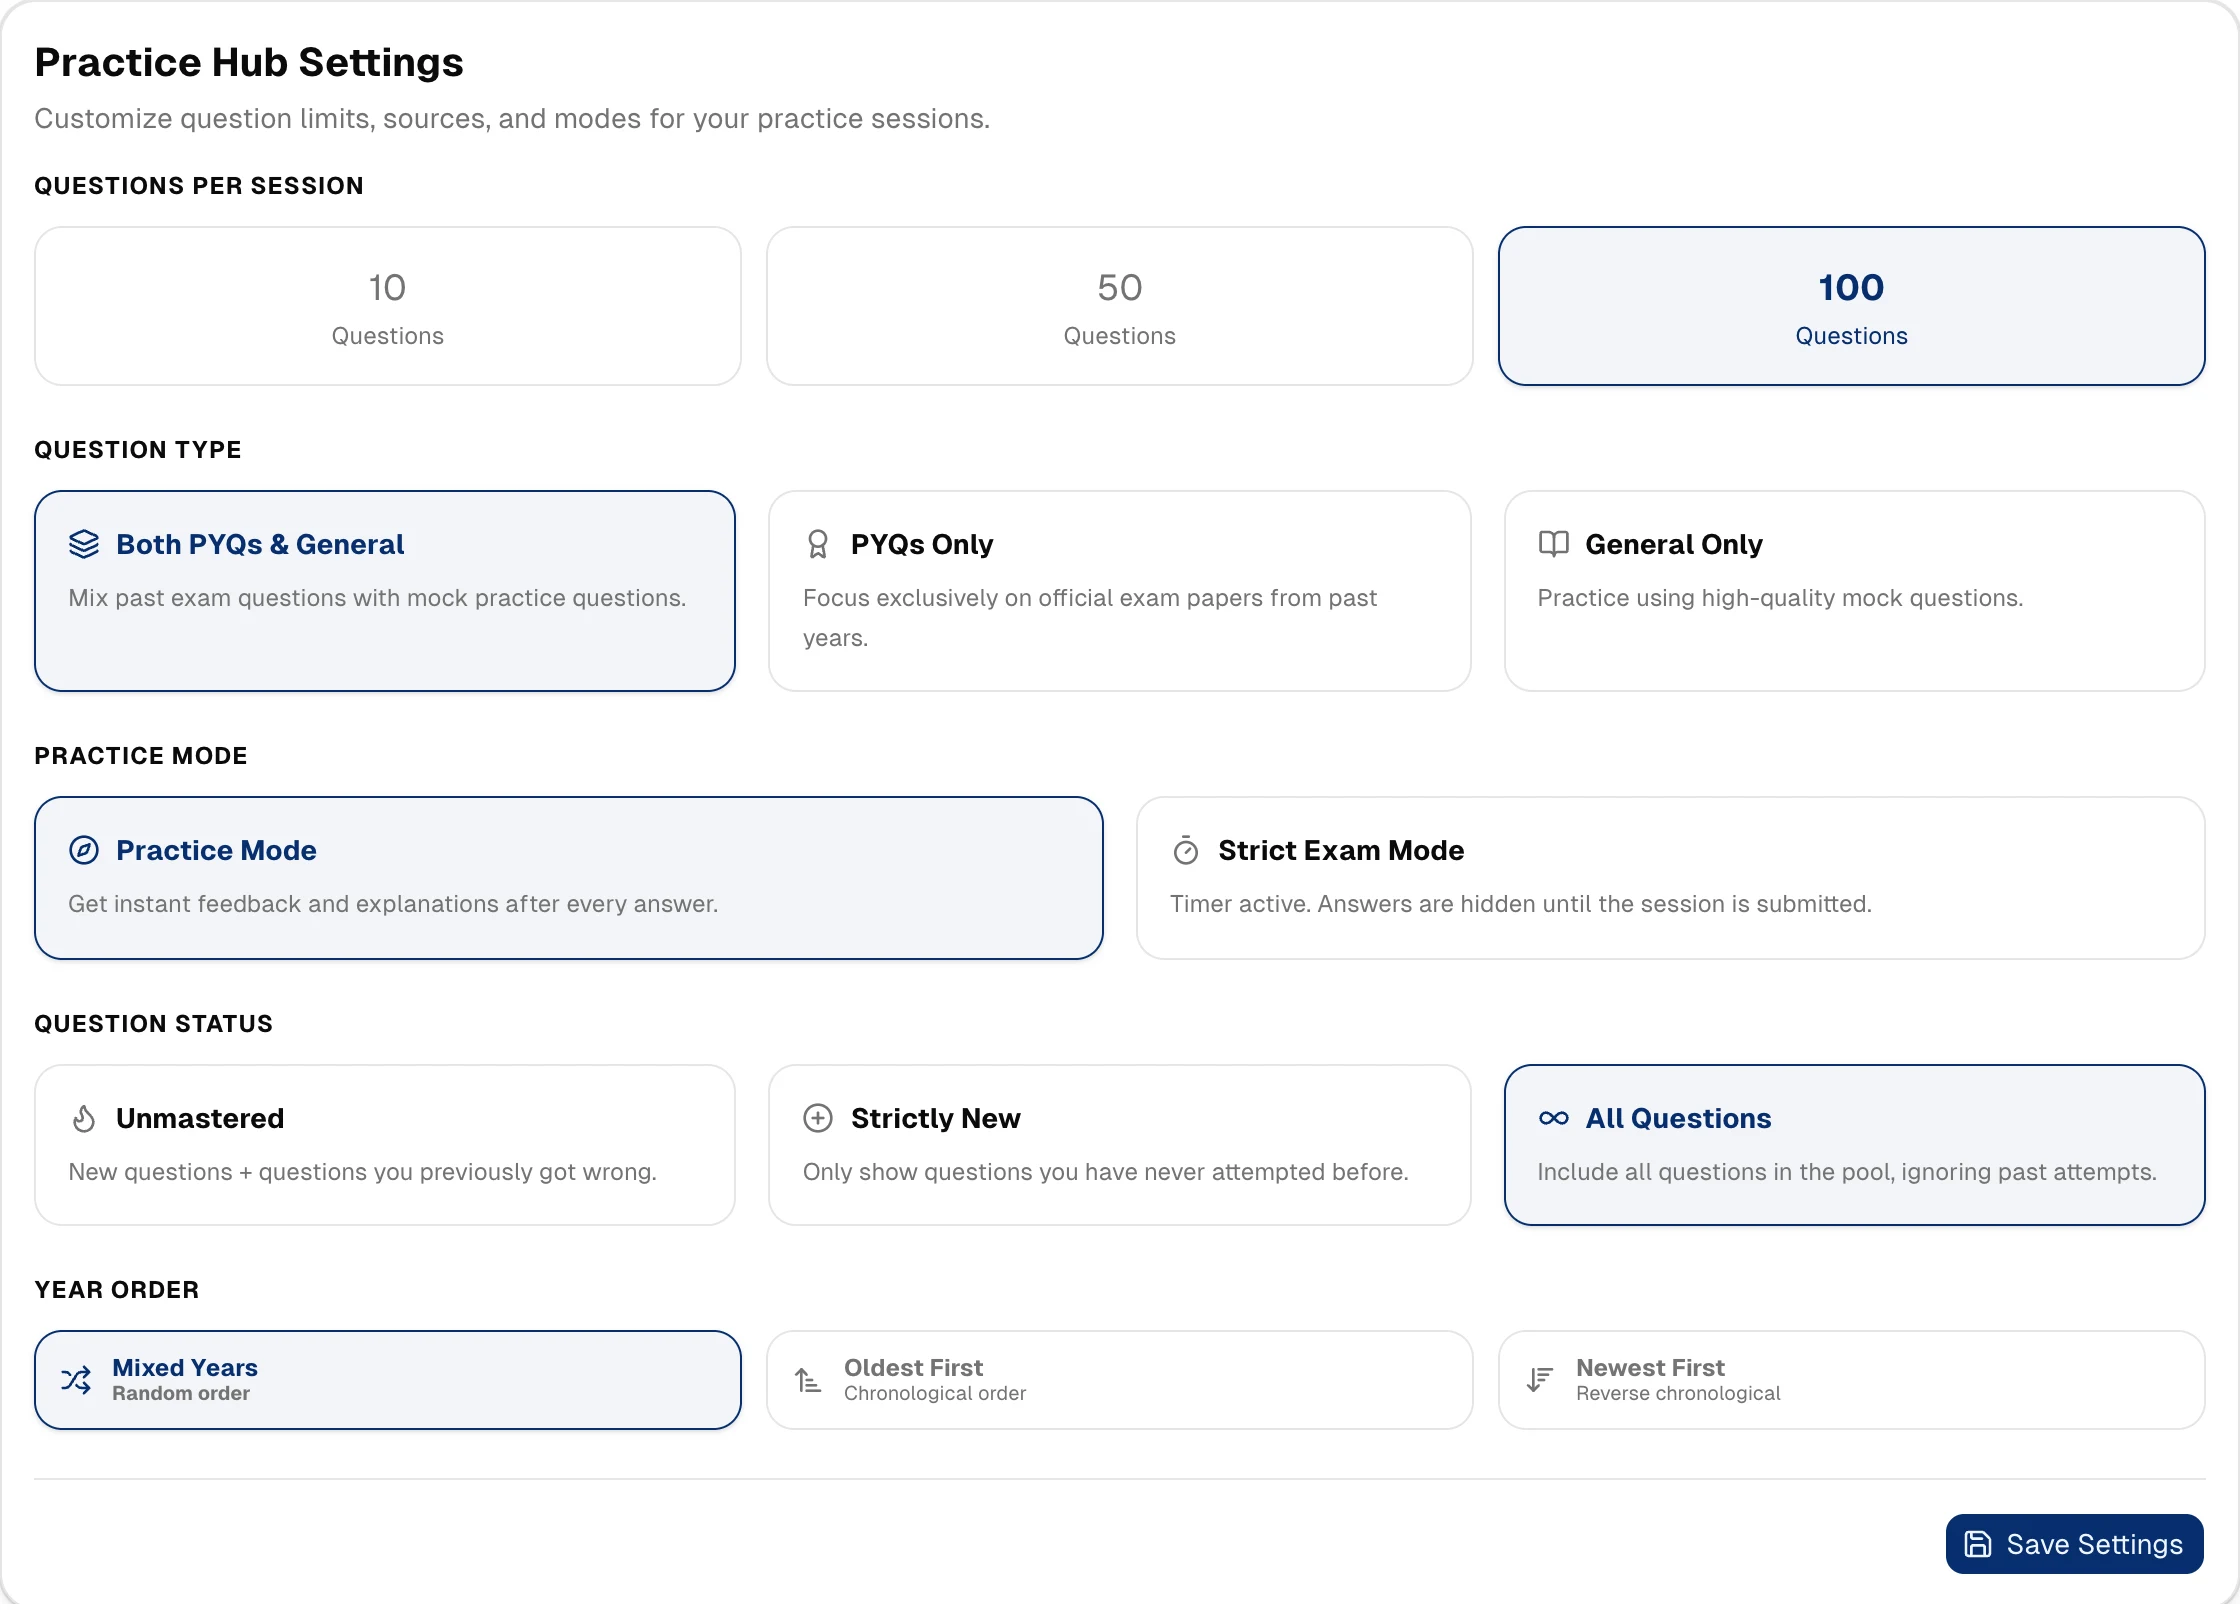Click the 'Reverse chronological' caption
Viewport: 2240px width, 1610px height.
(1678, 1393)
